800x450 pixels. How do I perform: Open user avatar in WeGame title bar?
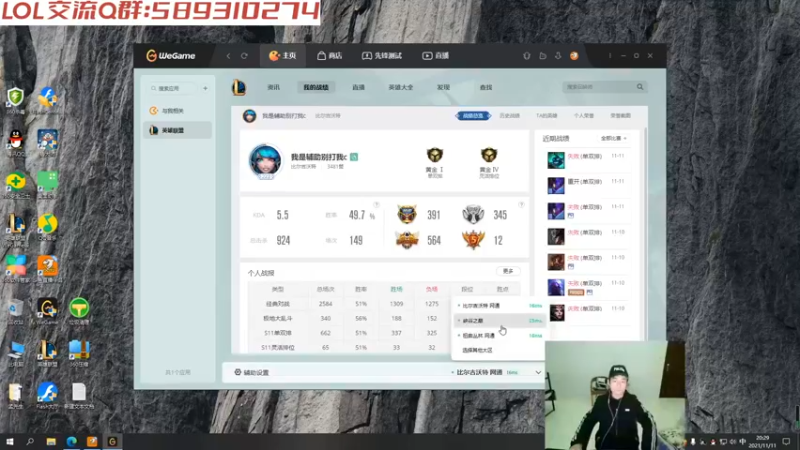pos(574,56)
